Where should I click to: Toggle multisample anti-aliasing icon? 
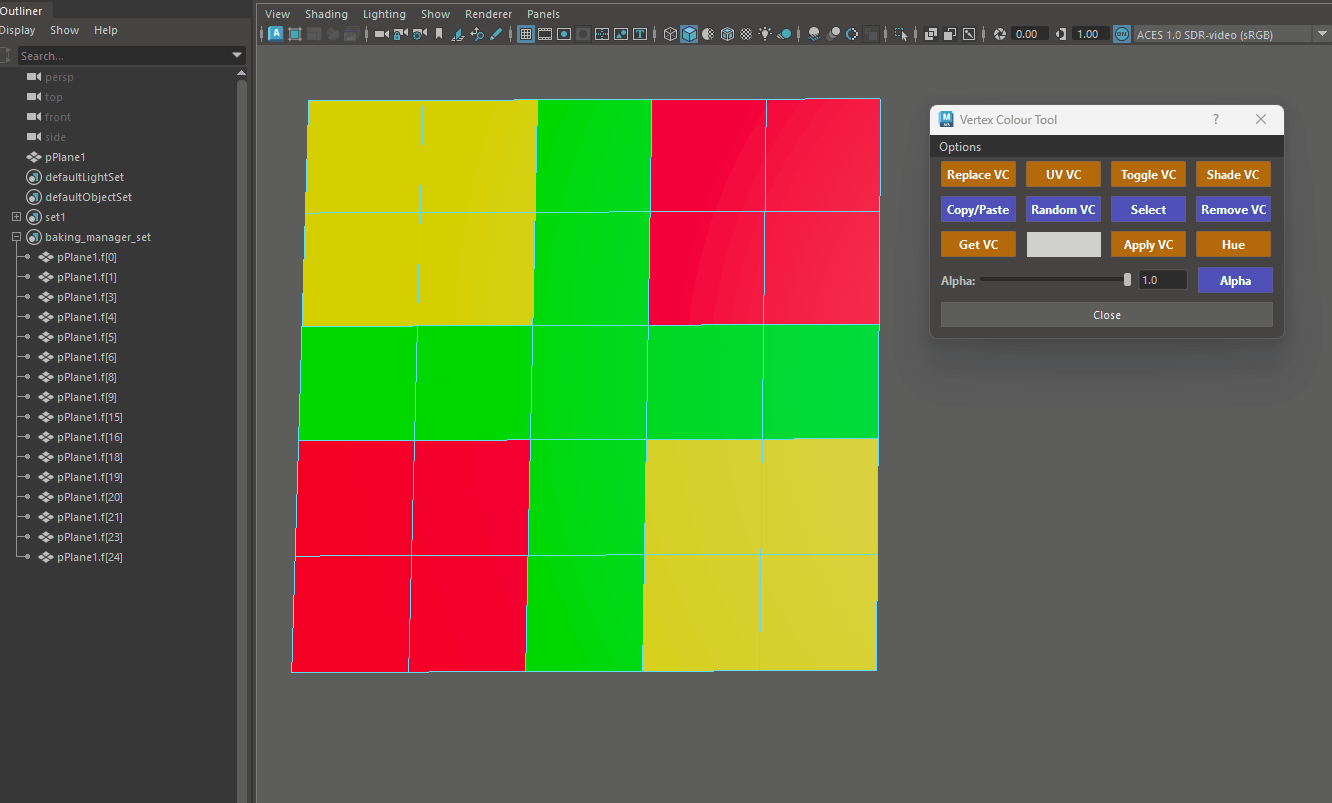coord(852,34)
